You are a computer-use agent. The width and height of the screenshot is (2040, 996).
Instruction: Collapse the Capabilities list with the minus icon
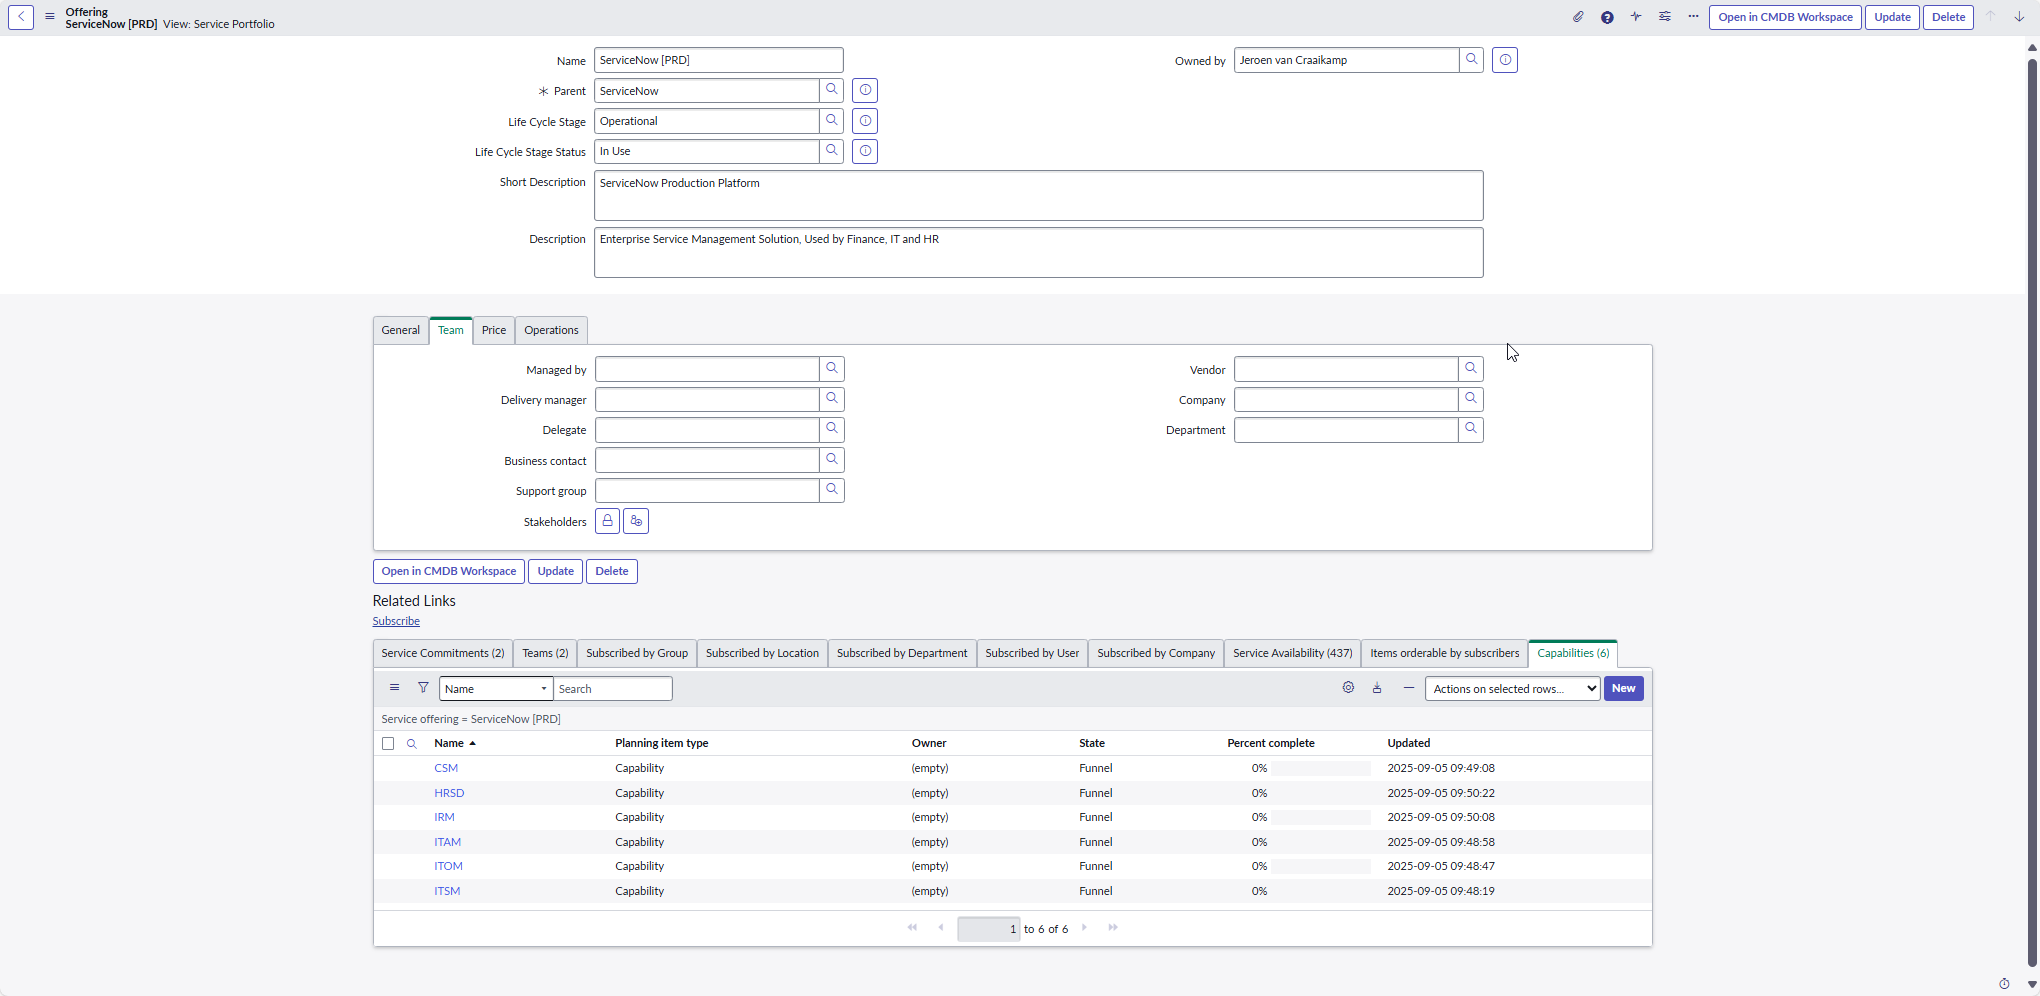[1408, 688]
